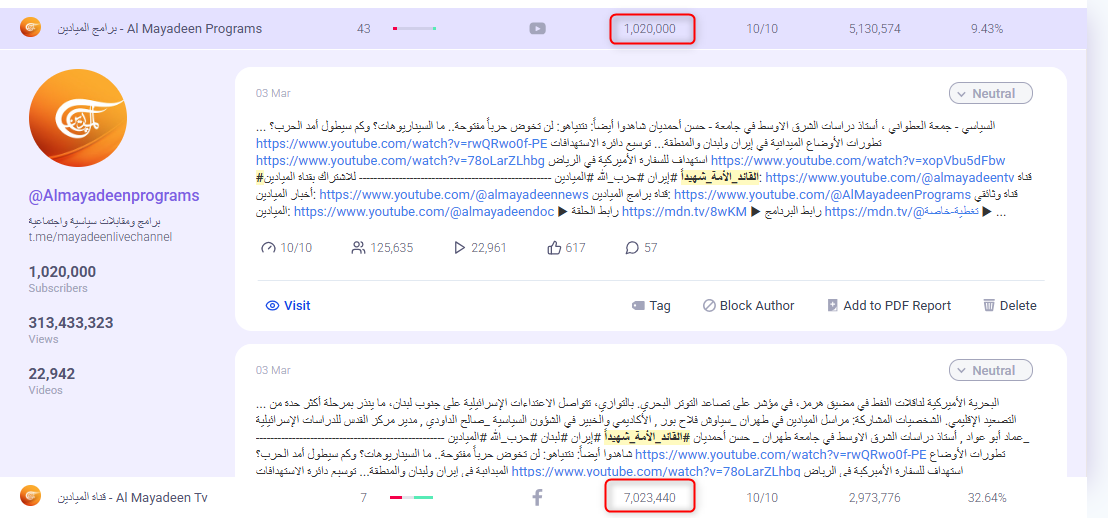
Task: Click the YouTube icon in Al Mayadeen Programs row
Action: [537, 29]
